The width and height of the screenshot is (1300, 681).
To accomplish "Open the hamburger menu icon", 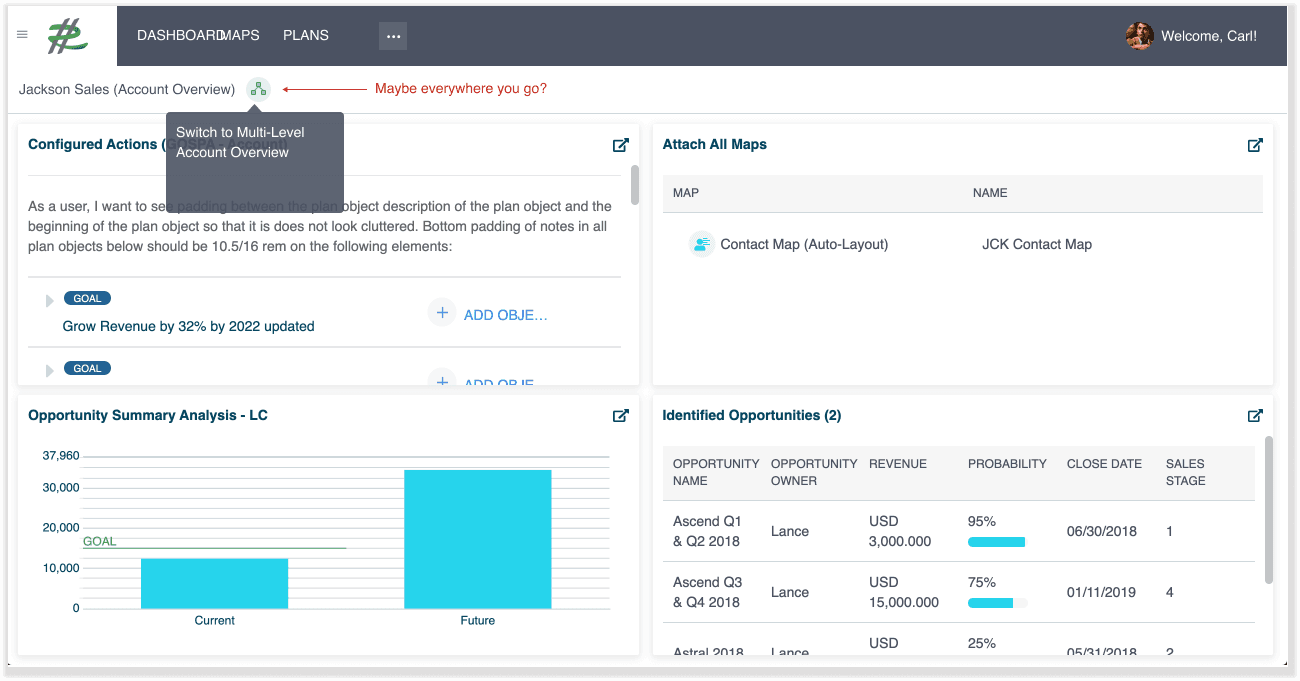I will pyautogui.click(x=22, y=35).
